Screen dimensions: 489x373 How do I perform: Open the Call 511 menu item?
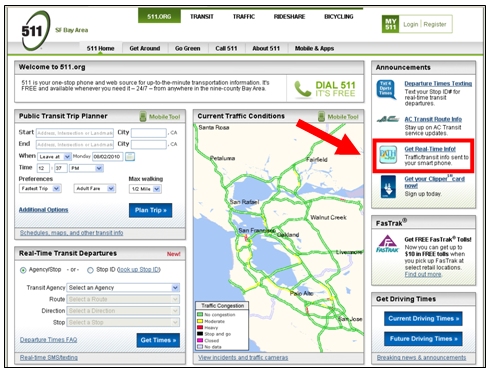click(226, 48)
